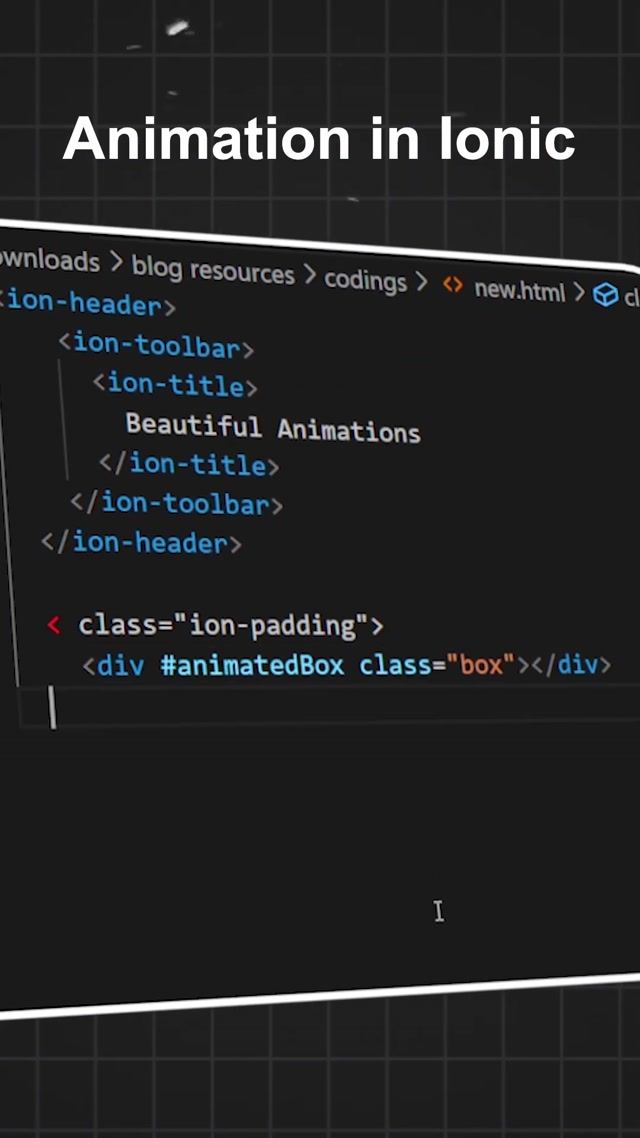
Task: Click the closing ion-toolbar tag
Action: 176,503
